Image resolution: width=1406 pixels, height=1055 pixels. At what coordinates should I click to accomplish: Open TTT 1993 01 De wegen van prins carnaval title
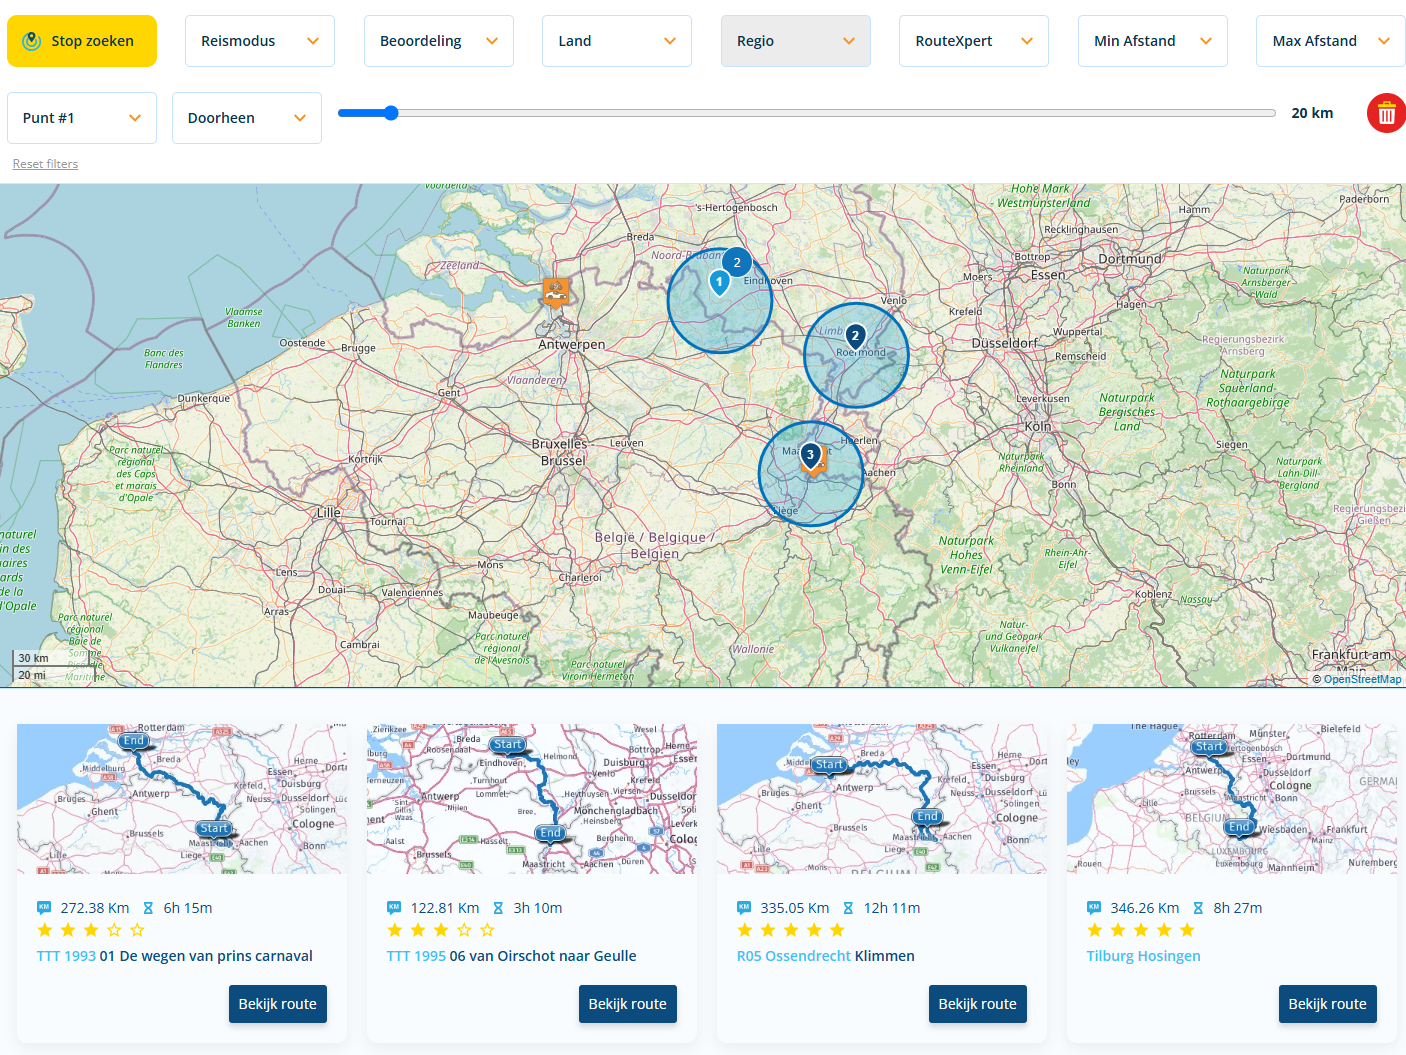[x=175, y=956]
